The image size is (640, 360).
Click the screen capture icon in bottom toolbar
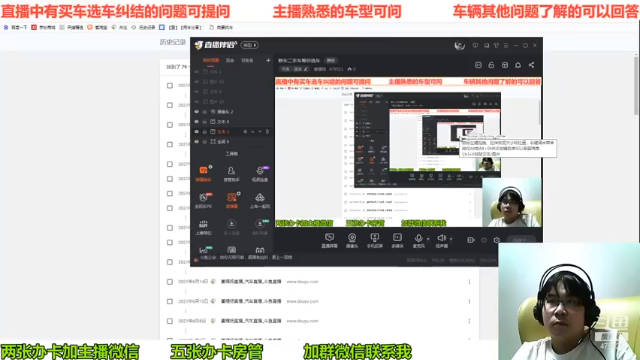tap(329, 240)
